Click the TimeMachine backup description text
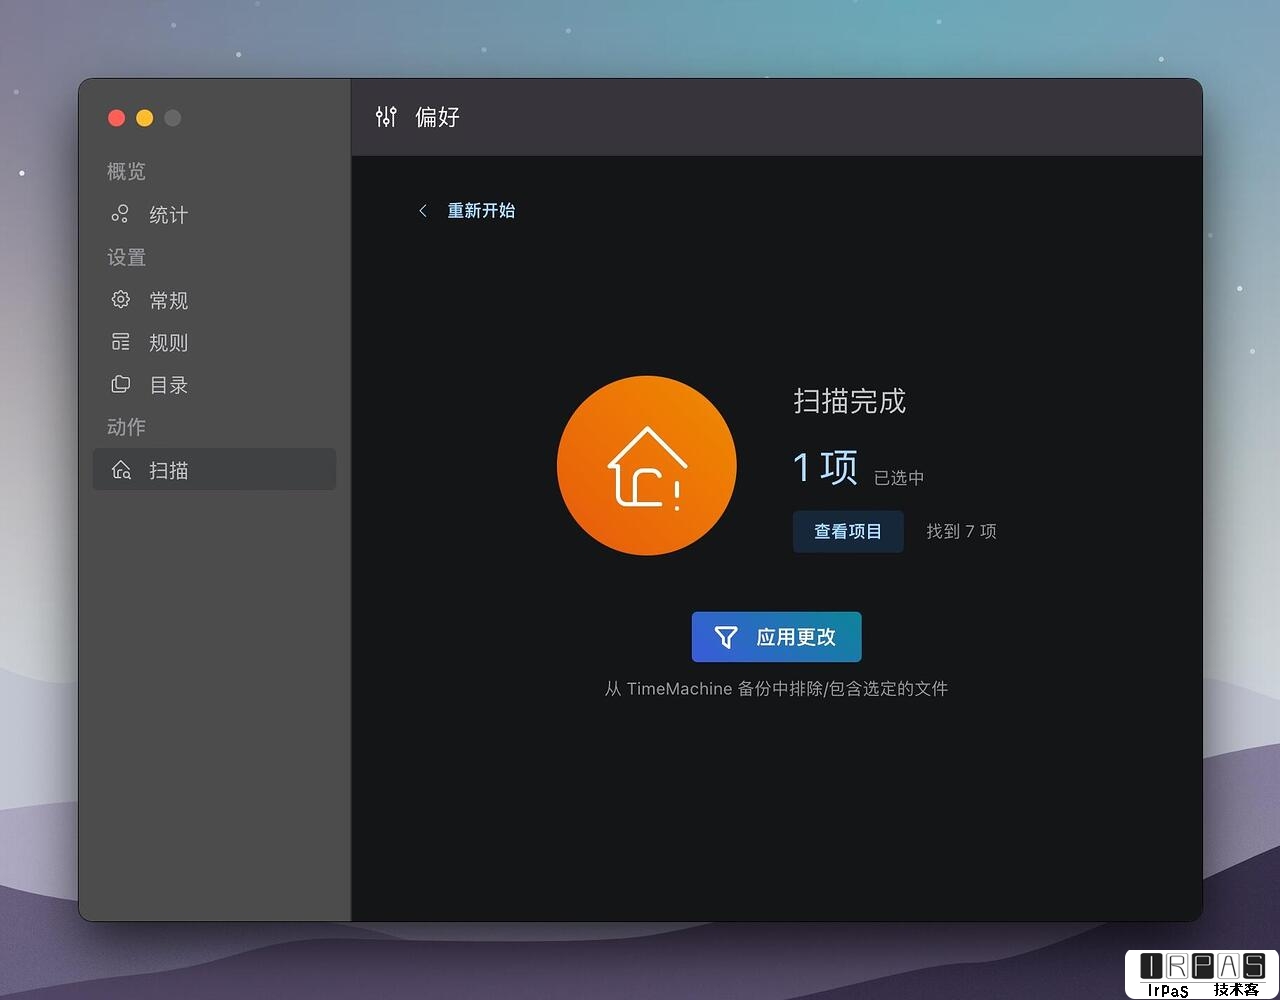Viewport: 1280px width, 1000px height. point(776,689)
